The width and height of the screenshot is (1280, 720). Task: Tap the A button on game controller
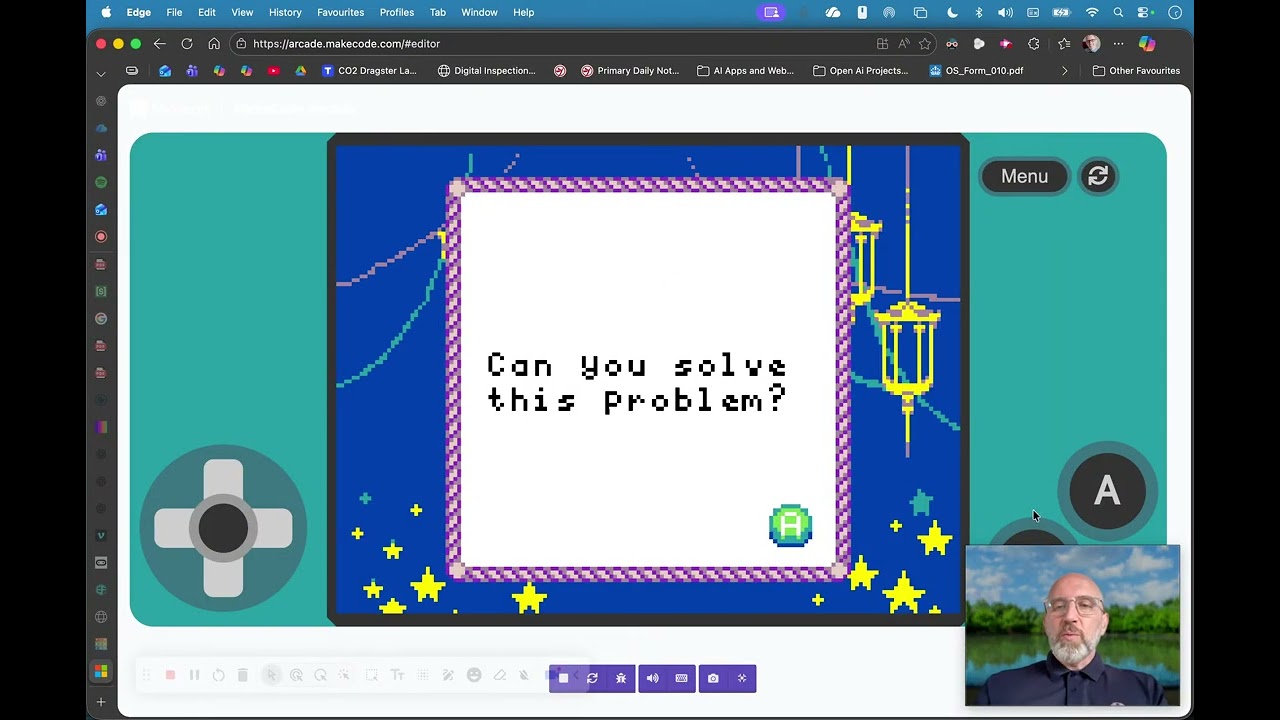pos(1107,491)
